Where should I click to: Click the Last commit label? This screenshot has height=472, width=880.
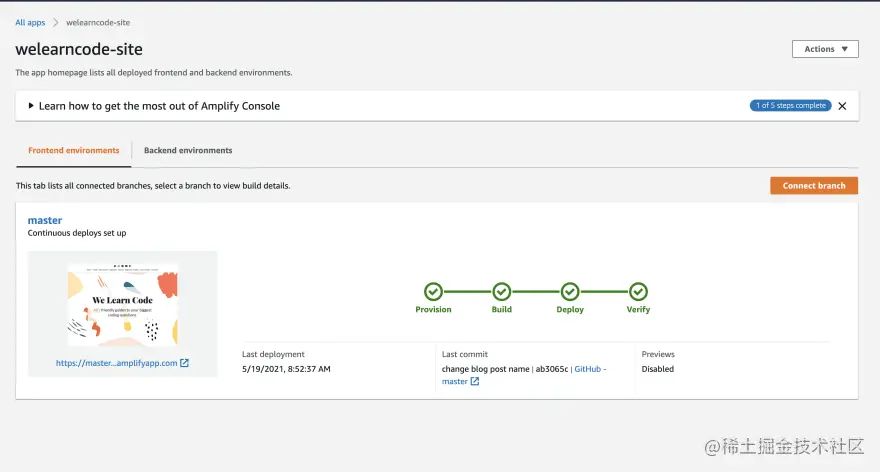click(x=465, y=354)
